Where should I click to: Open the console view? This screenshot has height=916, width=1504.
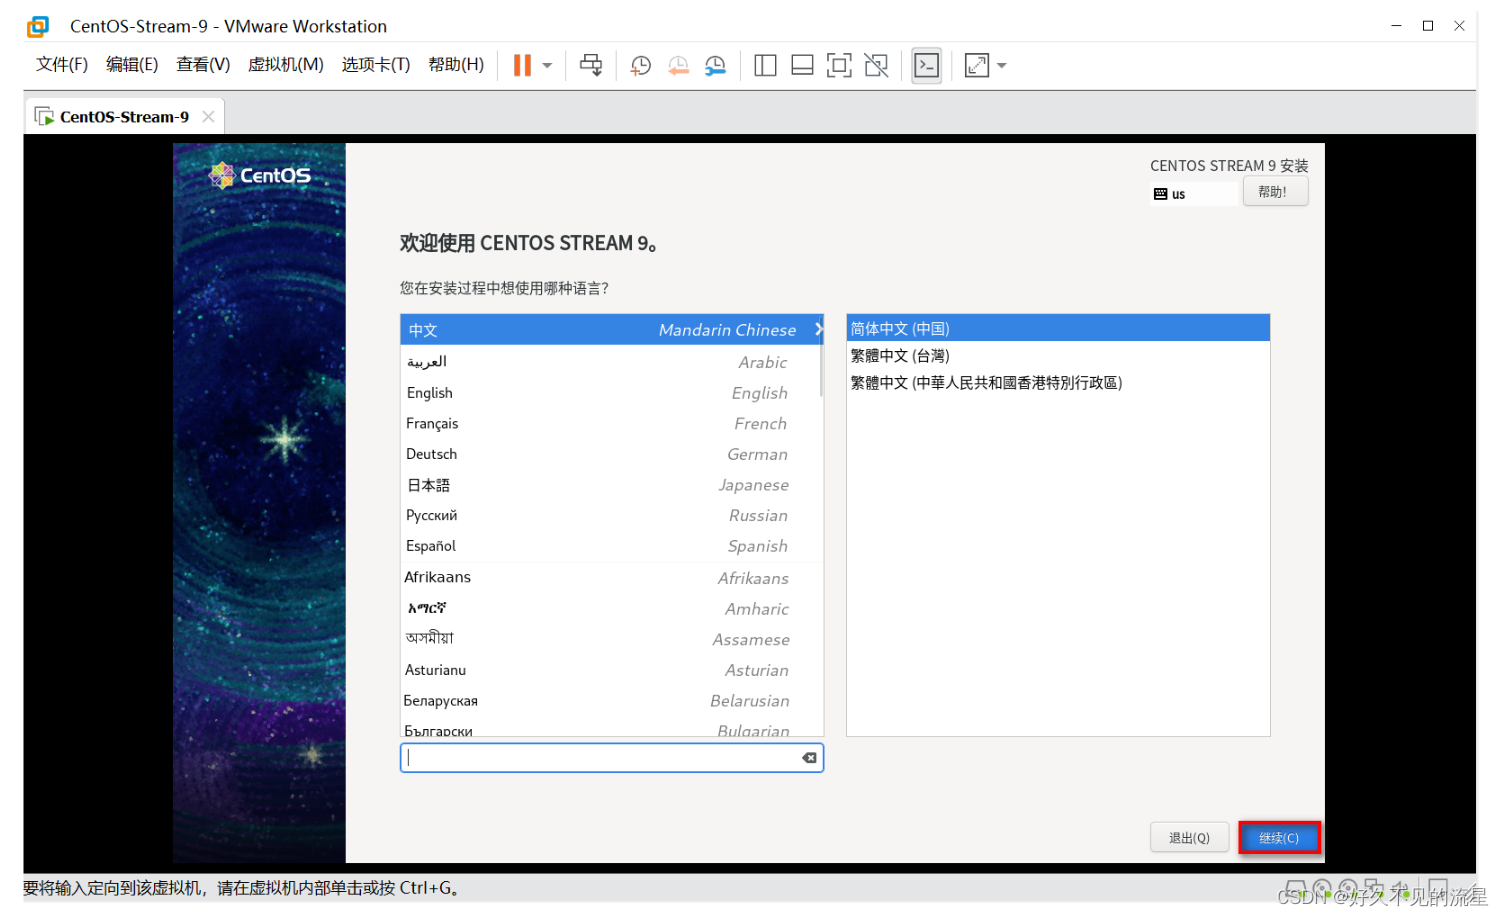(927, 66)
